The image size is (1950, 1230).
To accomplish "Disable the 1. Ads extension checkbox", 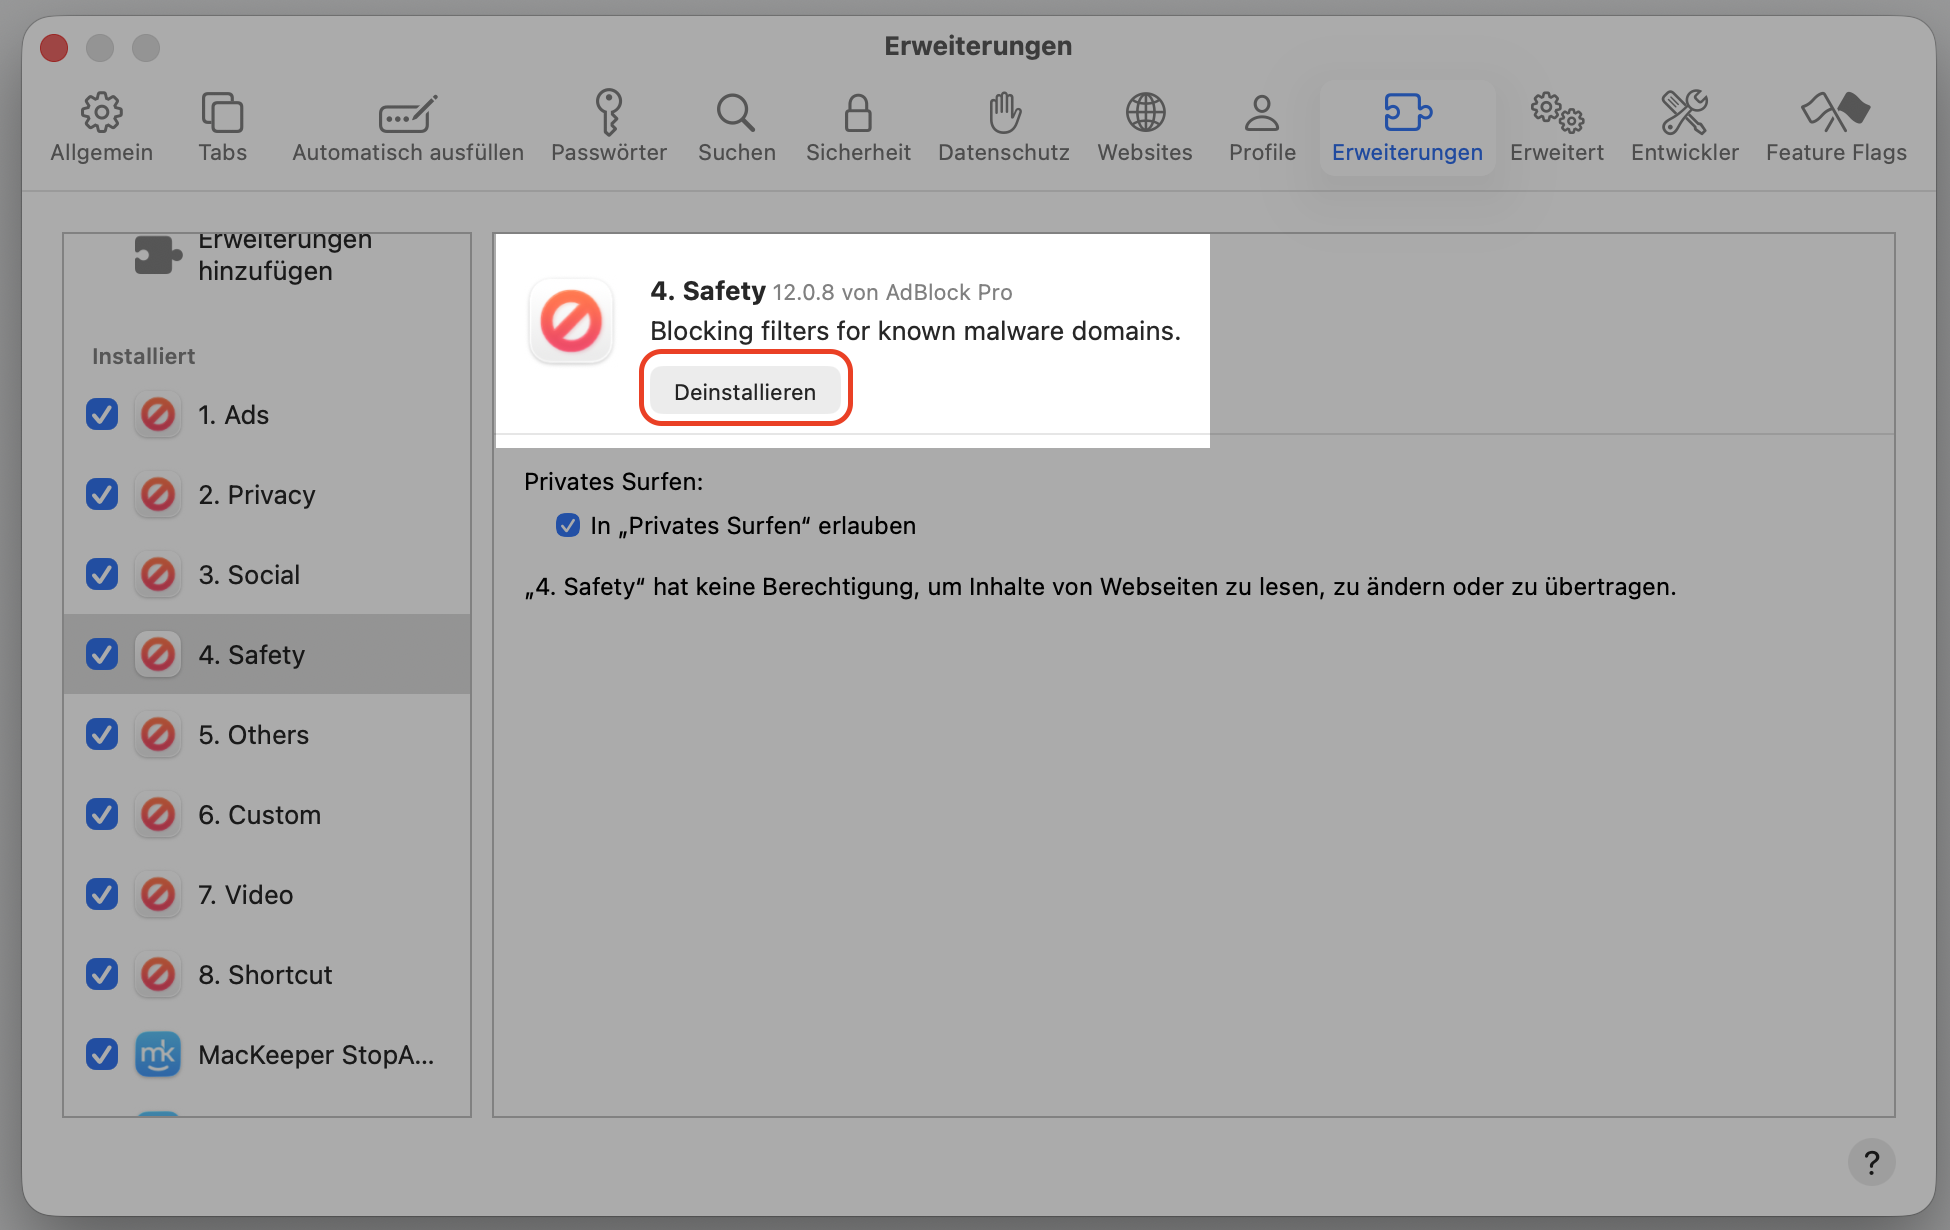I will coord(102,414).
